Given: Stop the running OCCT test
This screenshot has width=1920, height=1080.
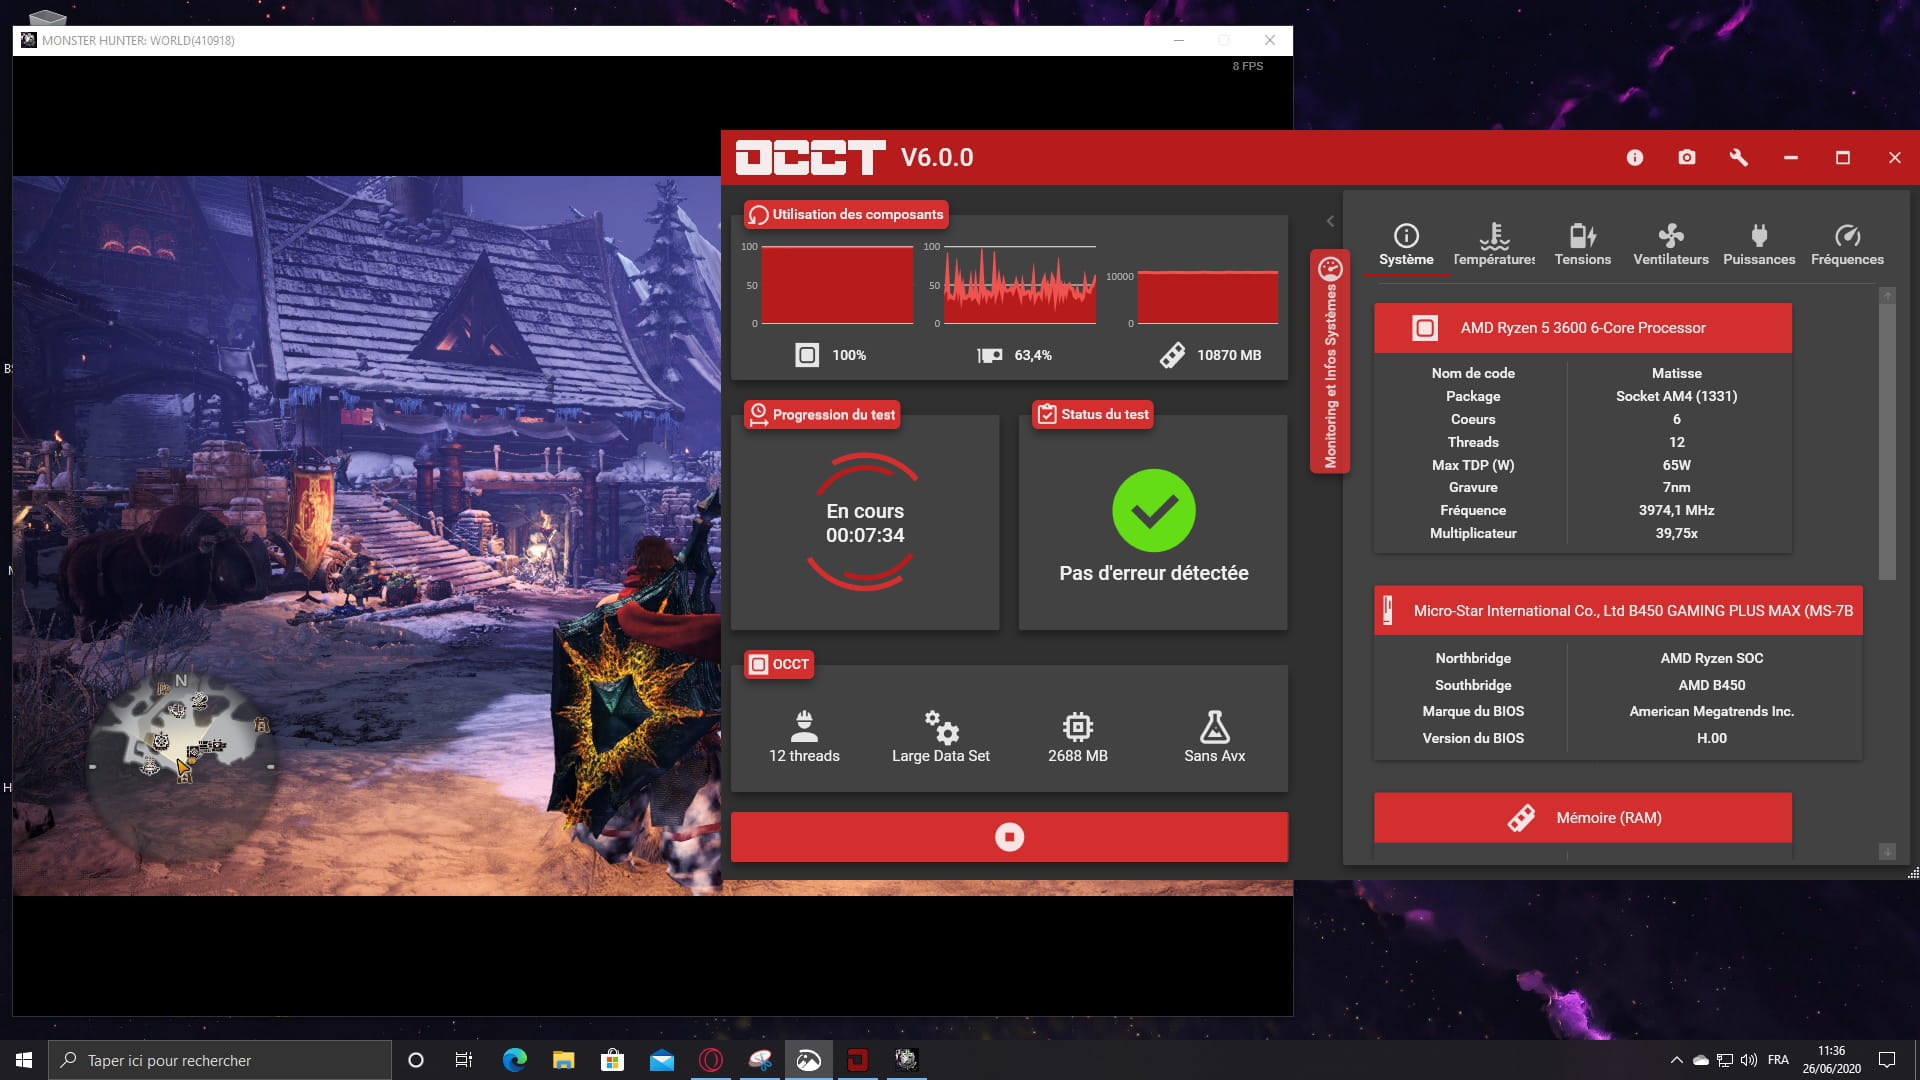Looking at the screenshot, I should pyautogui.click(x=1009, y=837).
